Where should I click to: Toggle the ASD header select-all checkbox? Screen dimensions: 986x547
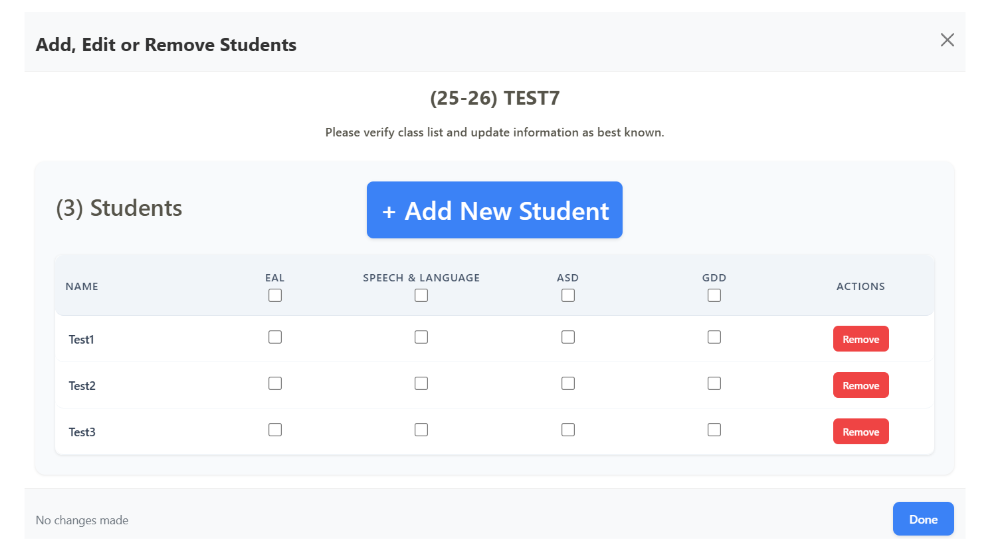point(568,295)
